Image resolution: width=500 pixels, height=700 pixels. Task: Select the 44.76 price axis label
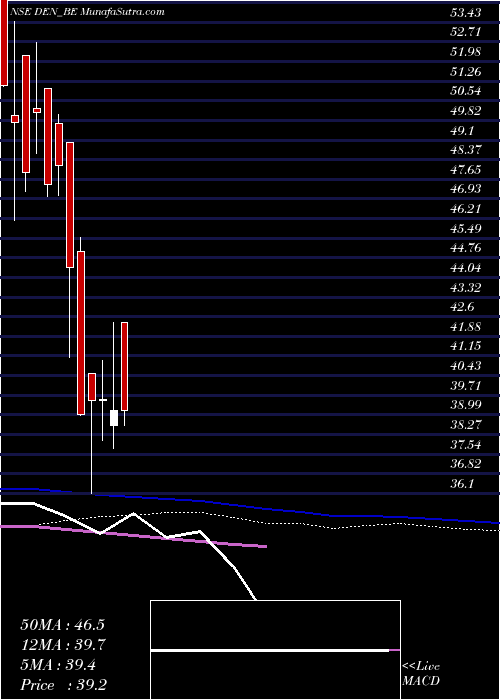click(465, 248)
